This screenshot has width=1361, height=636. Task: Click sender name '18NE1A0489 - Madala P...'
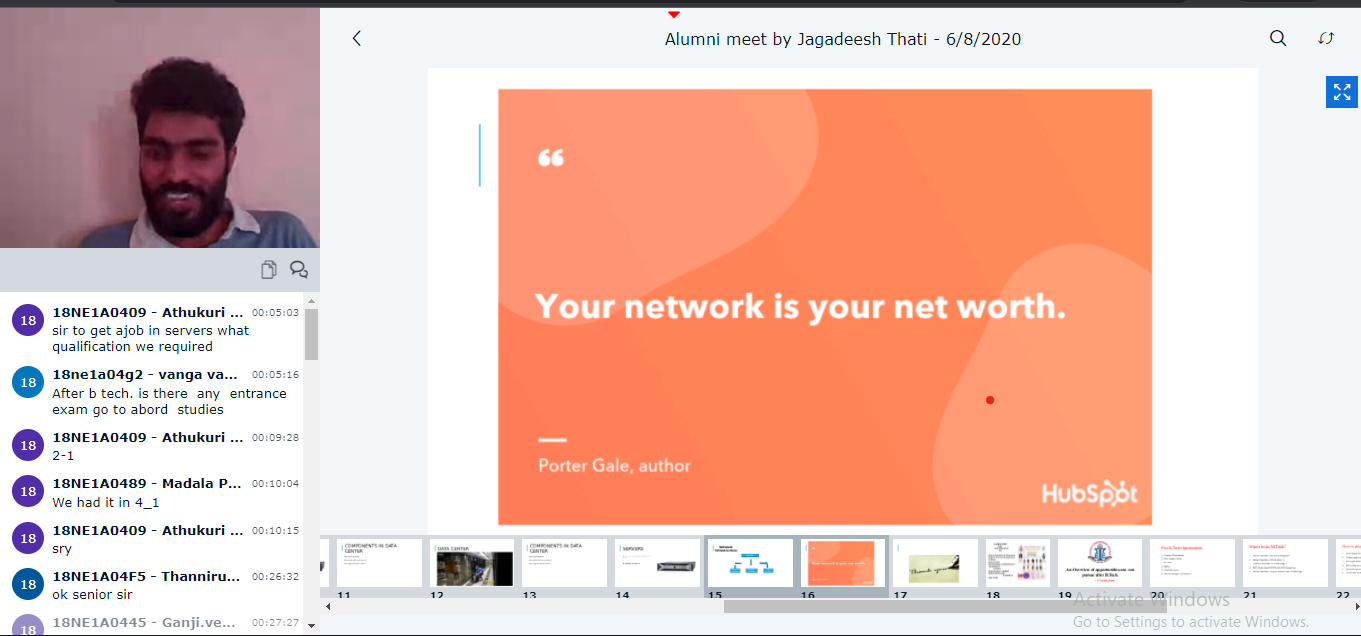point(147,483)
